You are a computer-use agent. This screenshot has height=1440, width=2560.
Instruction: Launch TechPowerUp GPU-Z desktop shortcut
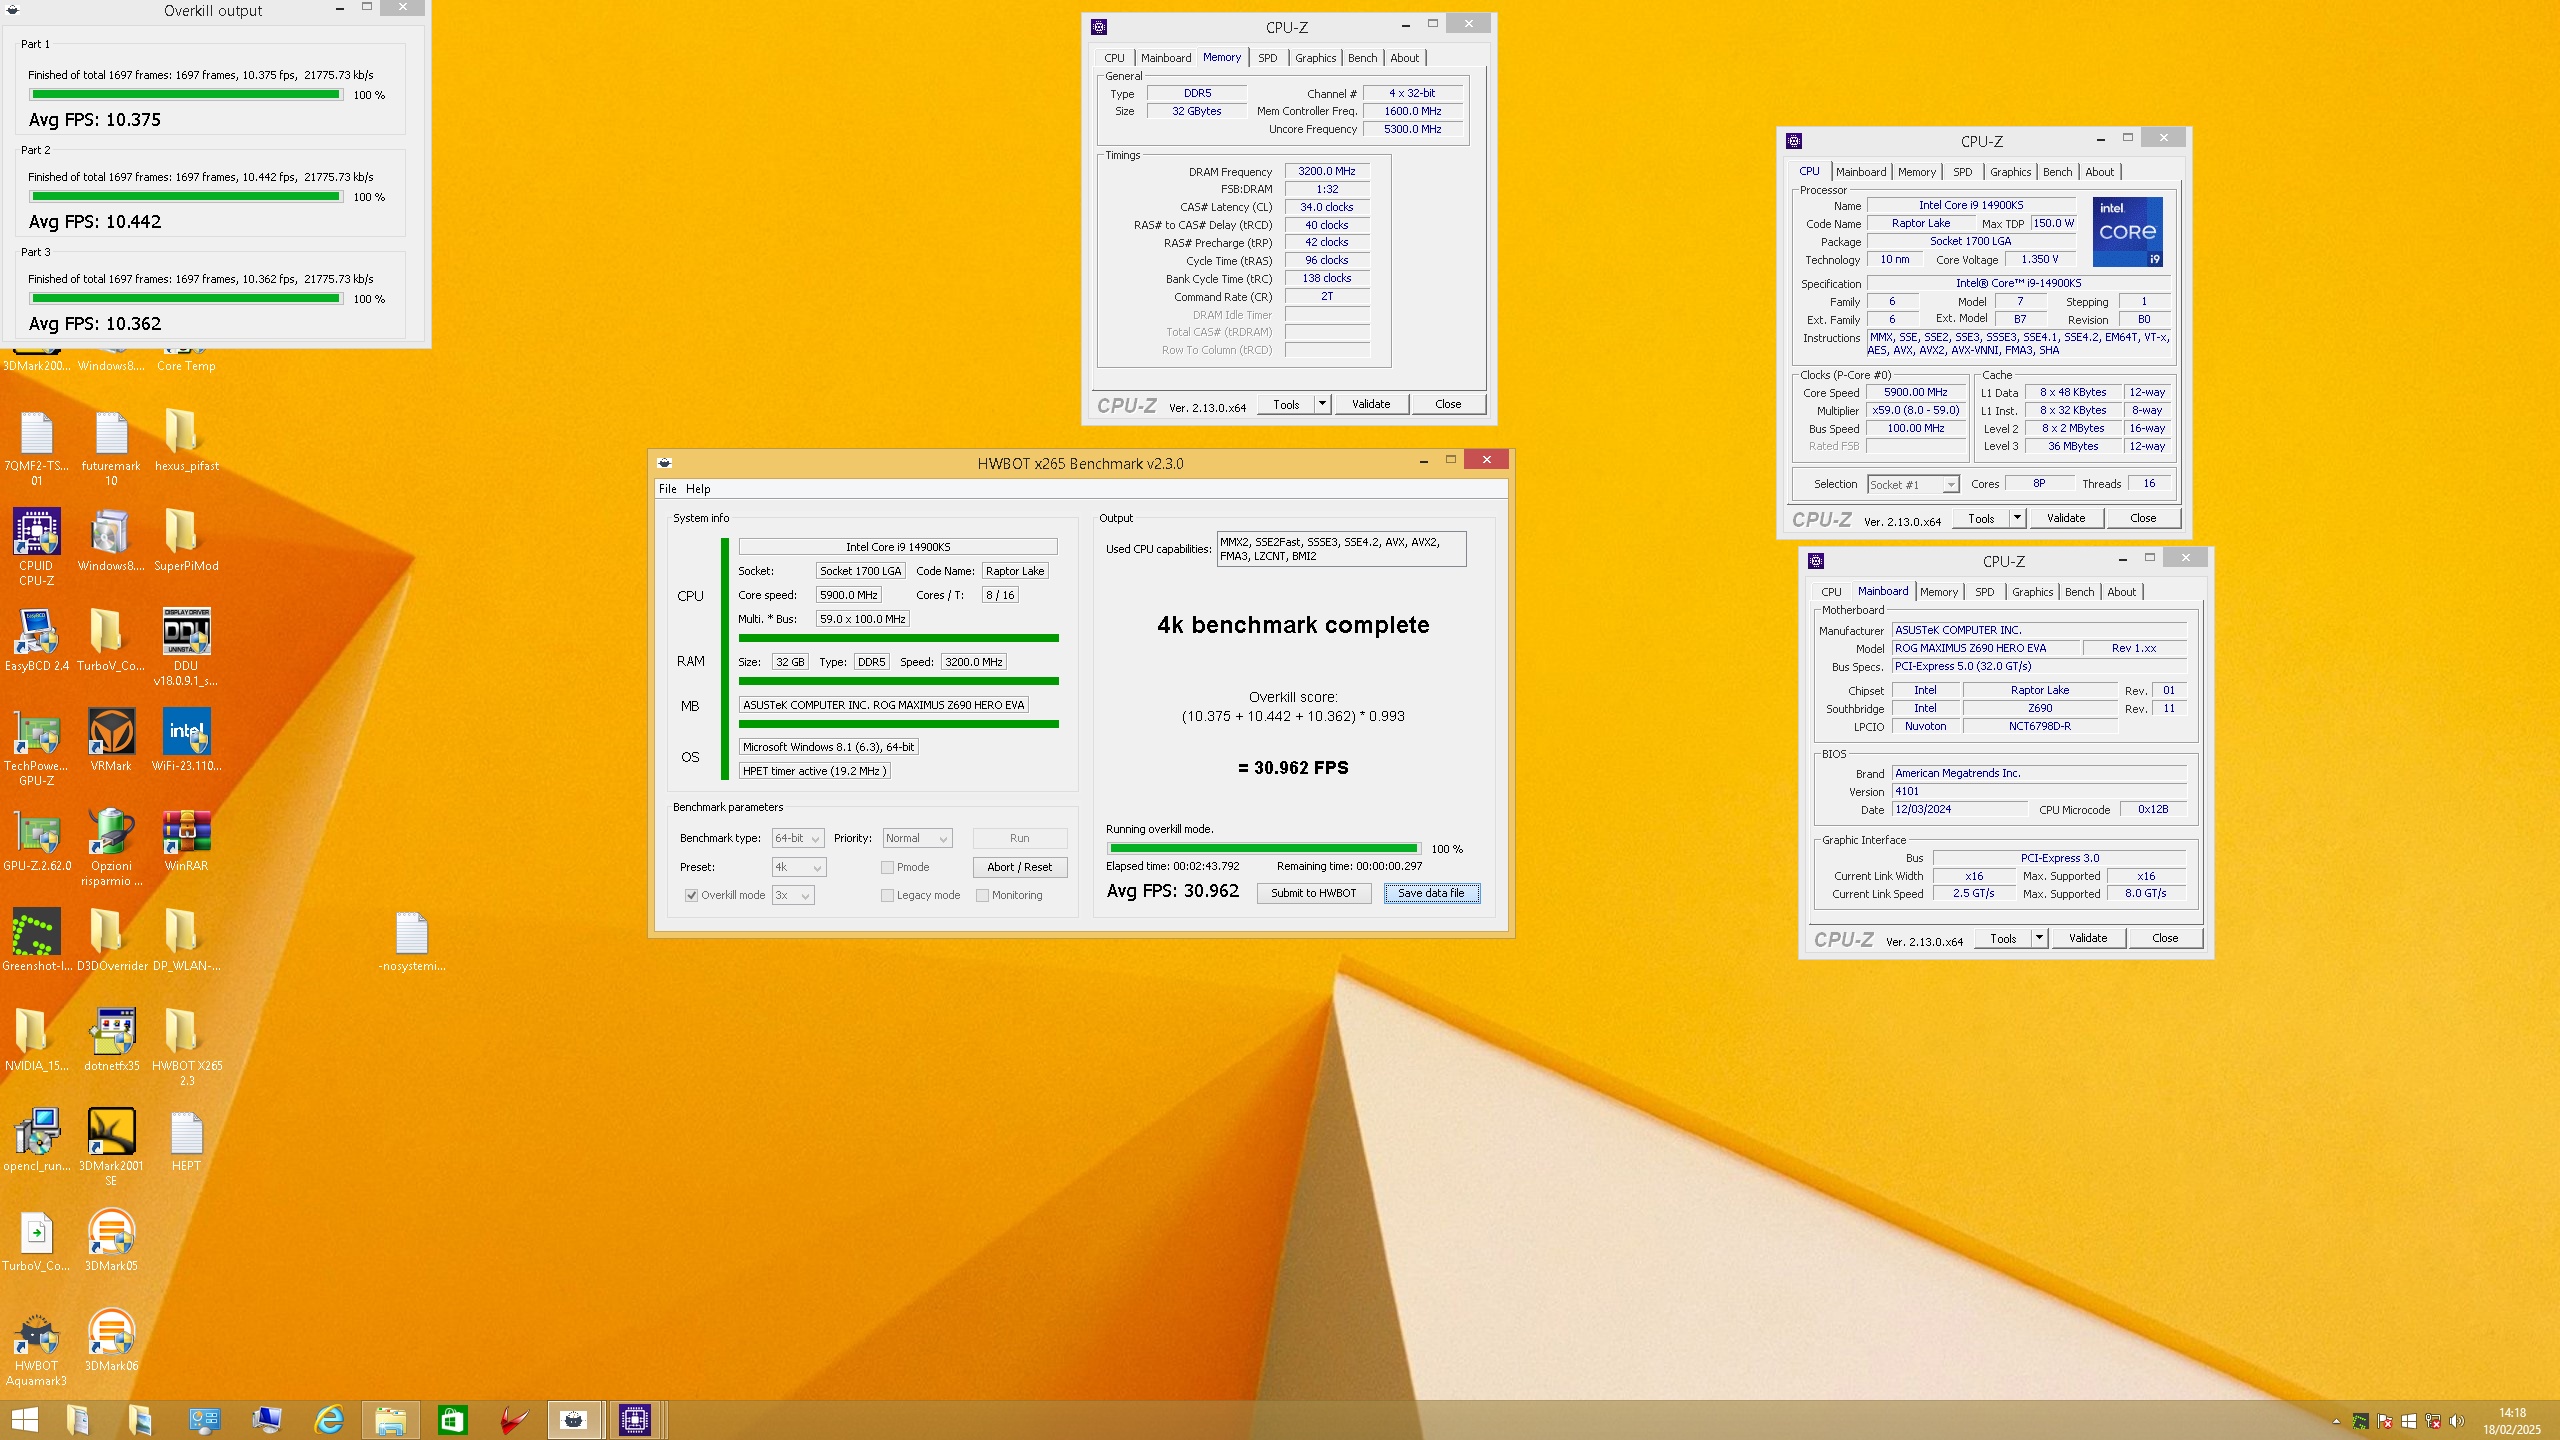(x=36, y=745)
